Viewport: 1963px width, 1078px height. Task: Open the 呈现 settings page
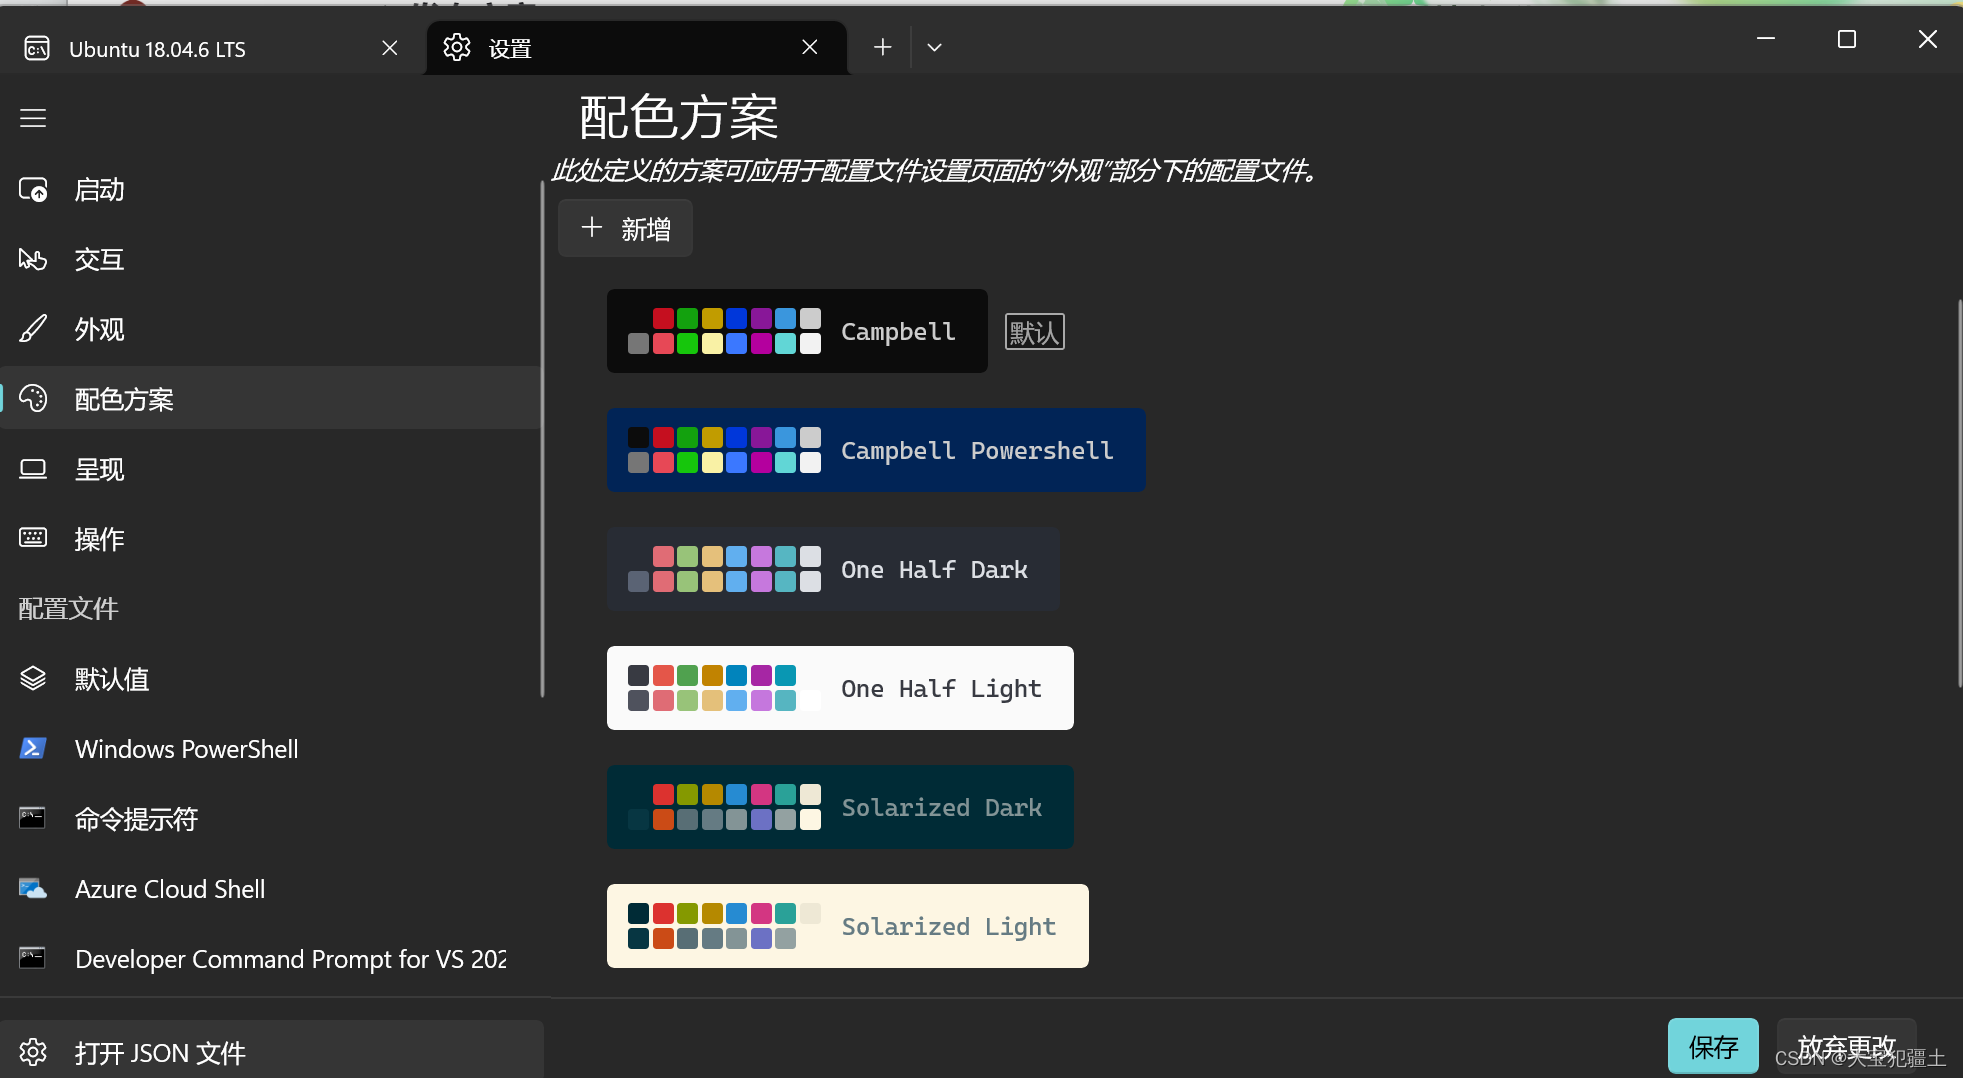(271, 469)
